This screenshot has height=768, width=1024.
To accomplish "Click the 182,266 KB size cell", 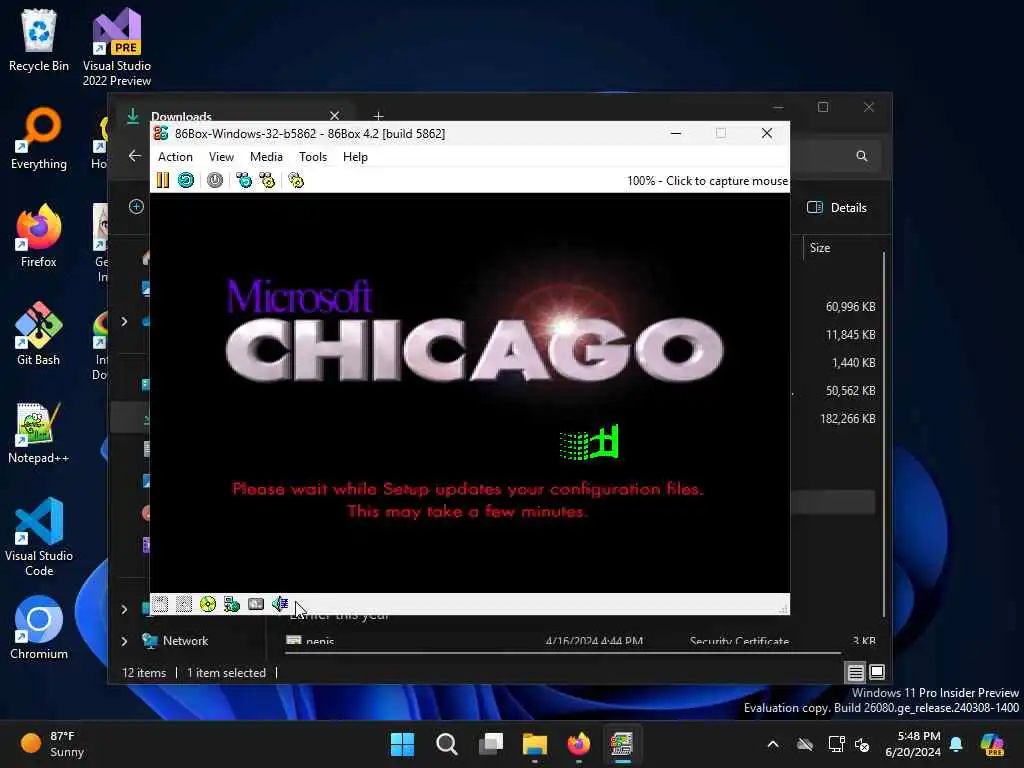I will tap(848, 419).
